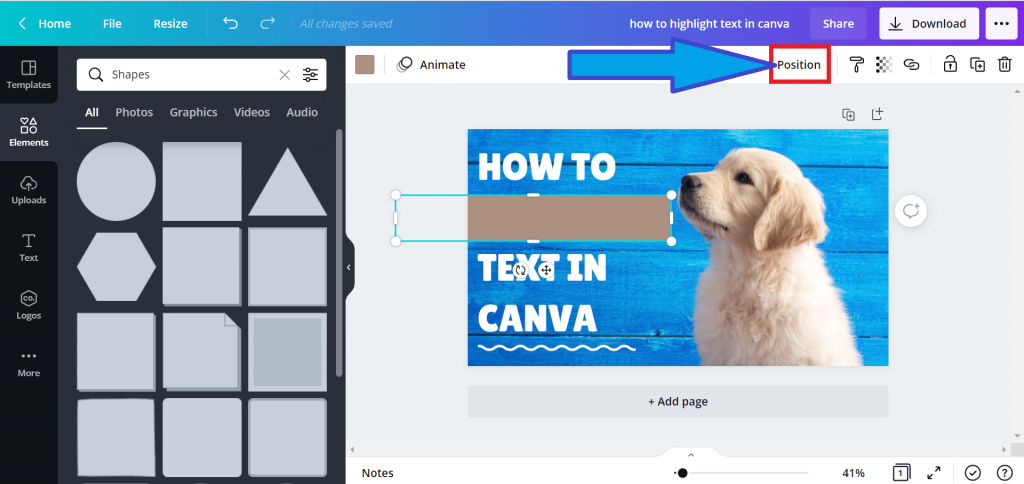1024x484 pixels.
Task: Click the document title text
Action: click(x=709, y=24)
